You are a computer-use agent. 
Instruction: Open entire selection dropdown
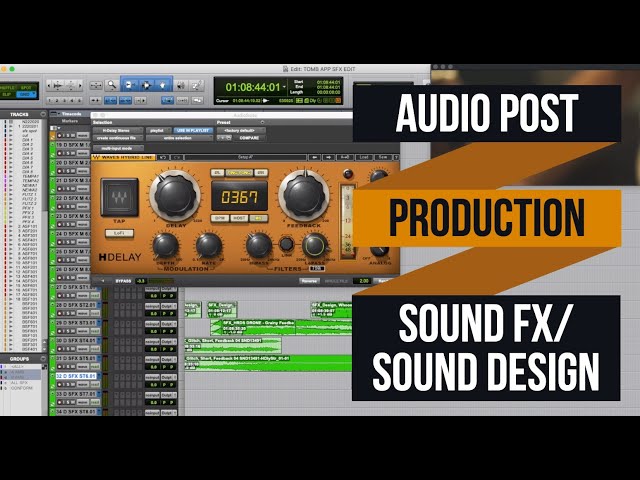tap(179, 138)
